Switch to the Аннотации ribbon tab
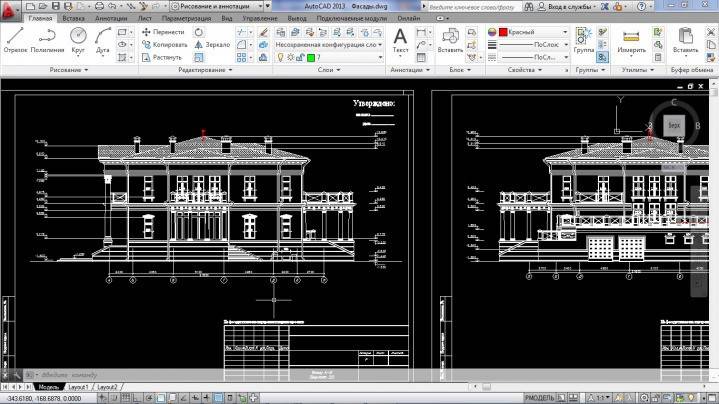 click(x=110, y=18)
